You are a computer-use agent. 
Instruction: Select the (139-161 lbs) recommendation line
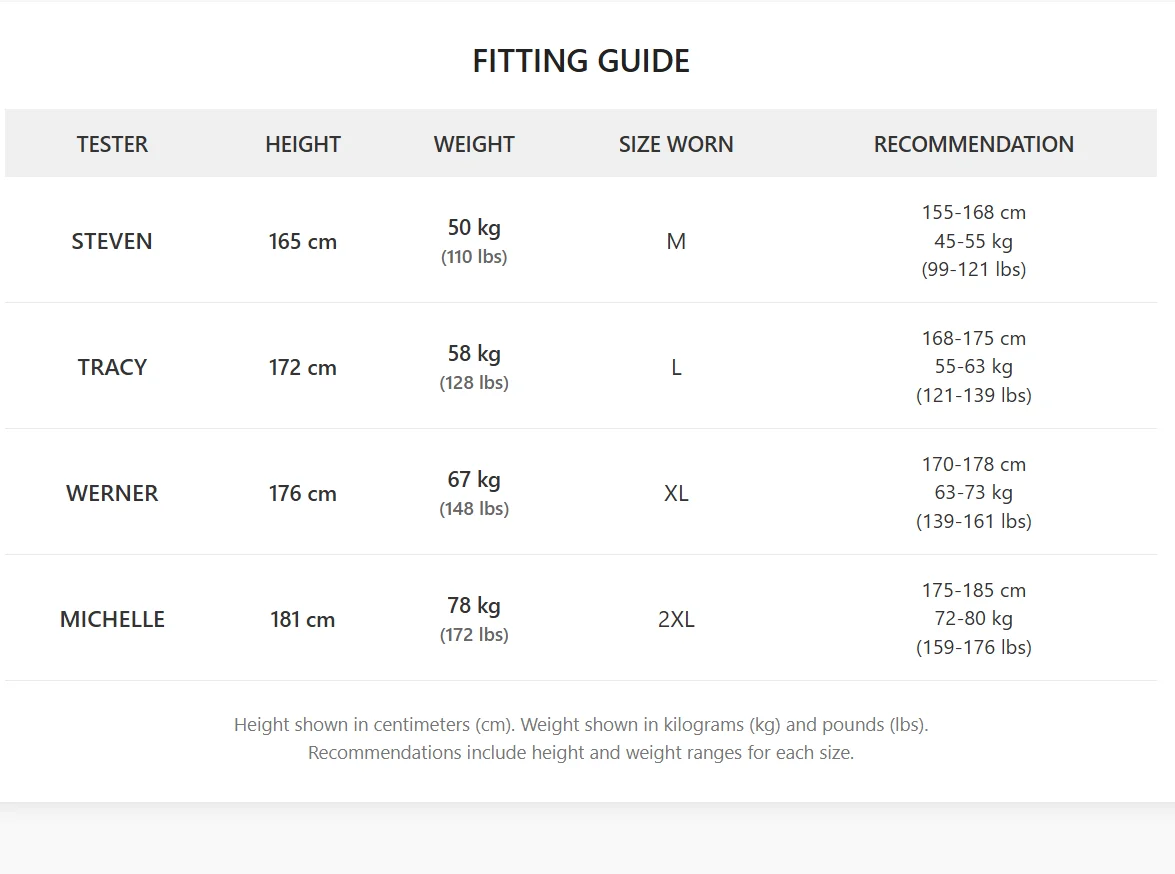(973, 521)
